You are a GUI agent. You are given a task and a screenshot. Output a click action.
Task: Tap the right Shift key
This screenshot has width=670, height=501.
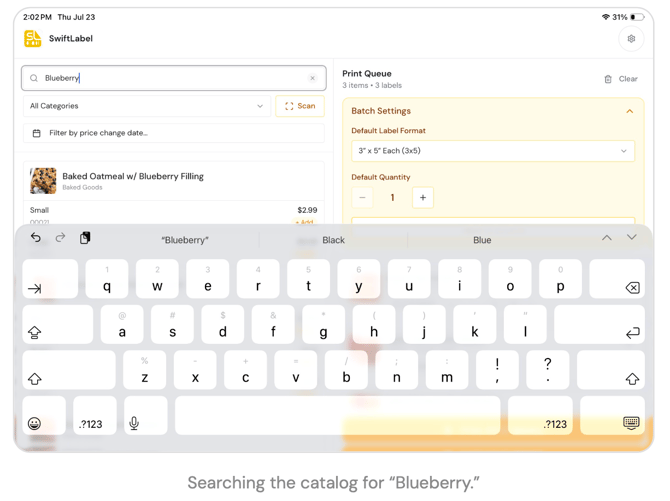(611, 370)
